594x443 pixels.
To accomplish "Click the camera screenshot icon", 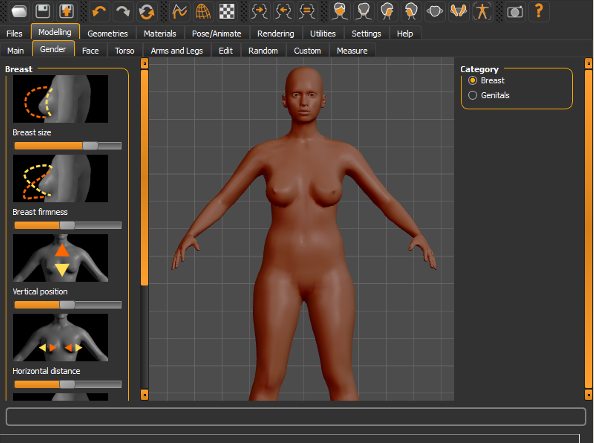I will (x=515, y=11).
